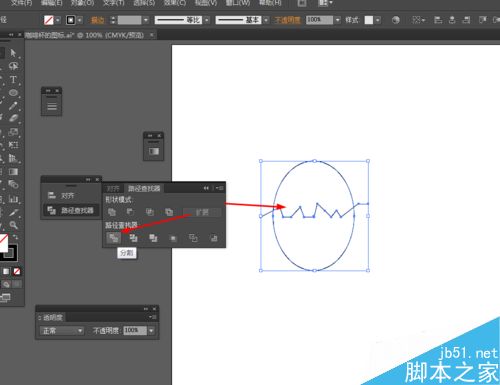Select the Type tool

click(13, 79)
